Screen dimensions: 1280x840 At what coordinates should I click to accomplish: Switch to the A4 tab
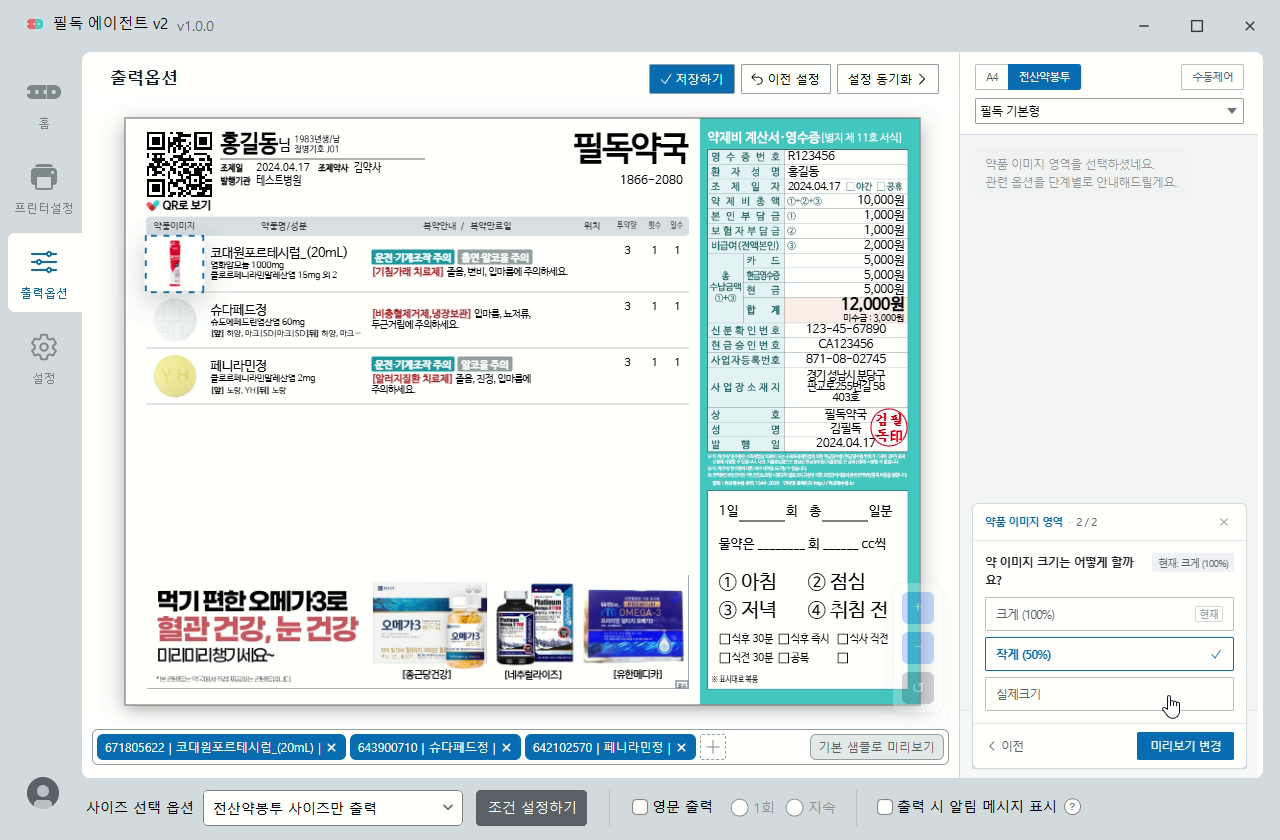[x=992, y=77]
